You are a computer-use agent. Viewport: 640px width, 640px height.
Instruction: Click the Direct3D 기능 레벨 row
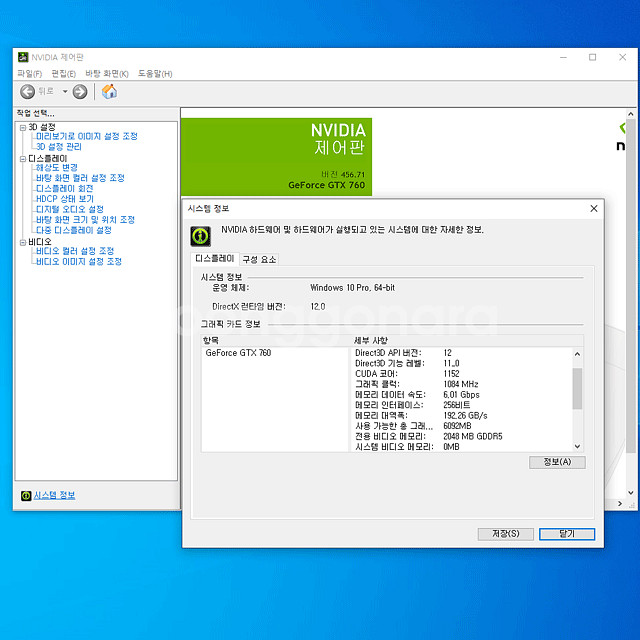[x=462, y=363]
